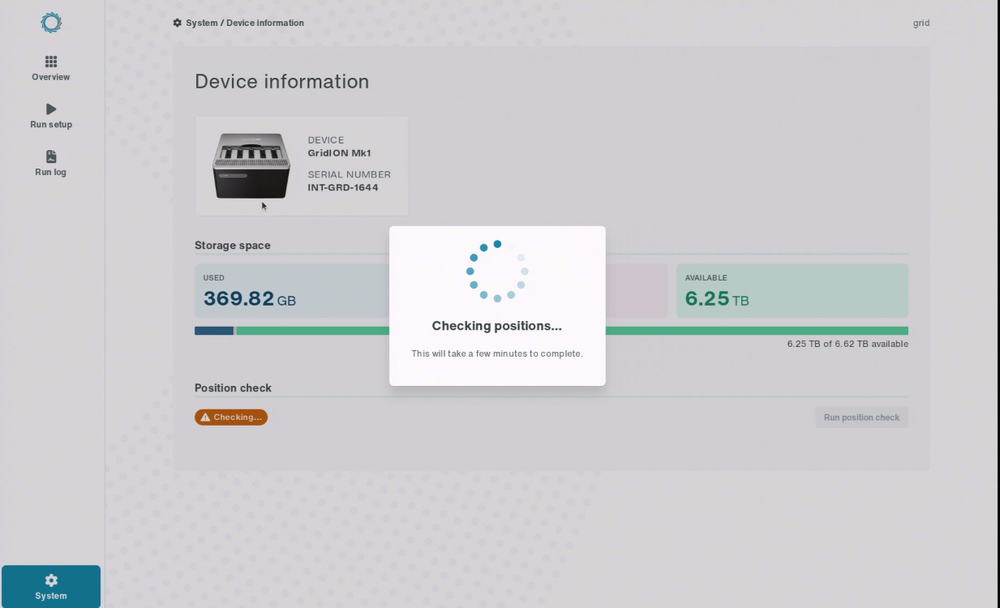Click the blue used segment of storage bar
The image size is (1000, 608).
[214, 330]
